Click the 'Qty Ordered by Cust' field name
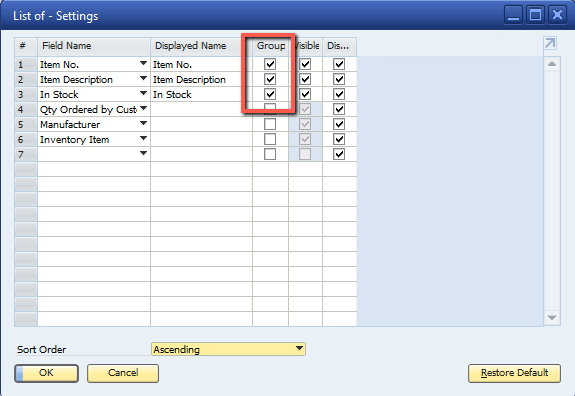Viewport: 575px width, 396px height. click(x=88, y=110)
